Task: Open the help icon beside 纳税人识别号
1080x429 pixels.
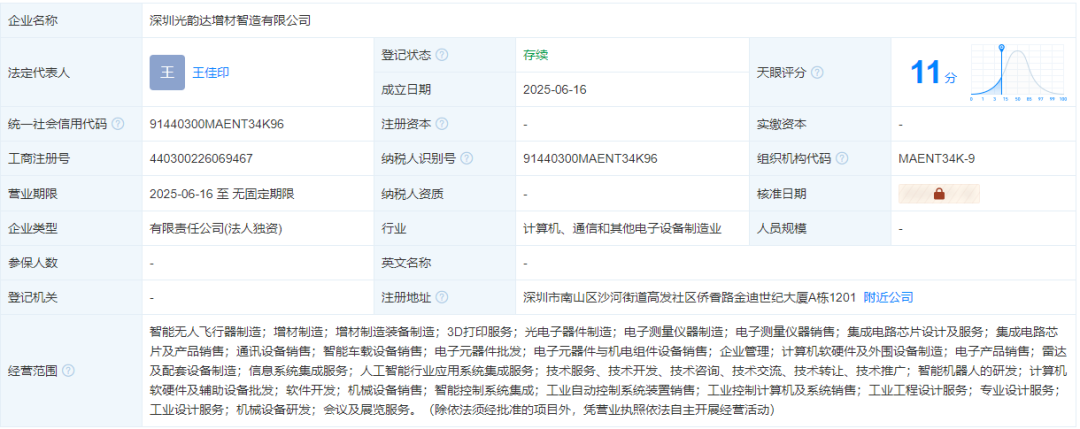Action: click(x=466, y=159)
